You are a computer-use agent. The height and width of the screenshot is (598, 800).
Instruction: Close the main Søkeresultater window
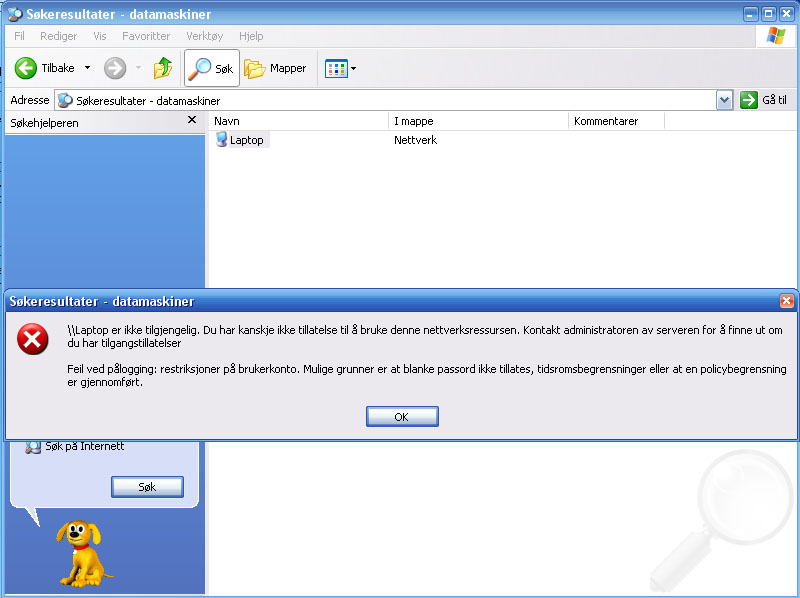tap(787, 14)
